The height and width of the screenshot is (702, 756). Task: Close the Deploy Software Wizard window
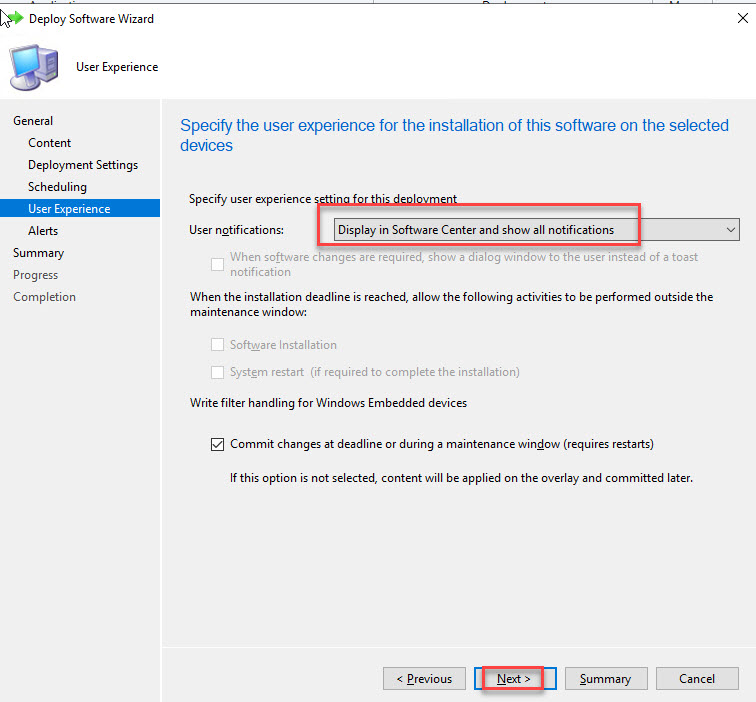click(x=736, y=18)
